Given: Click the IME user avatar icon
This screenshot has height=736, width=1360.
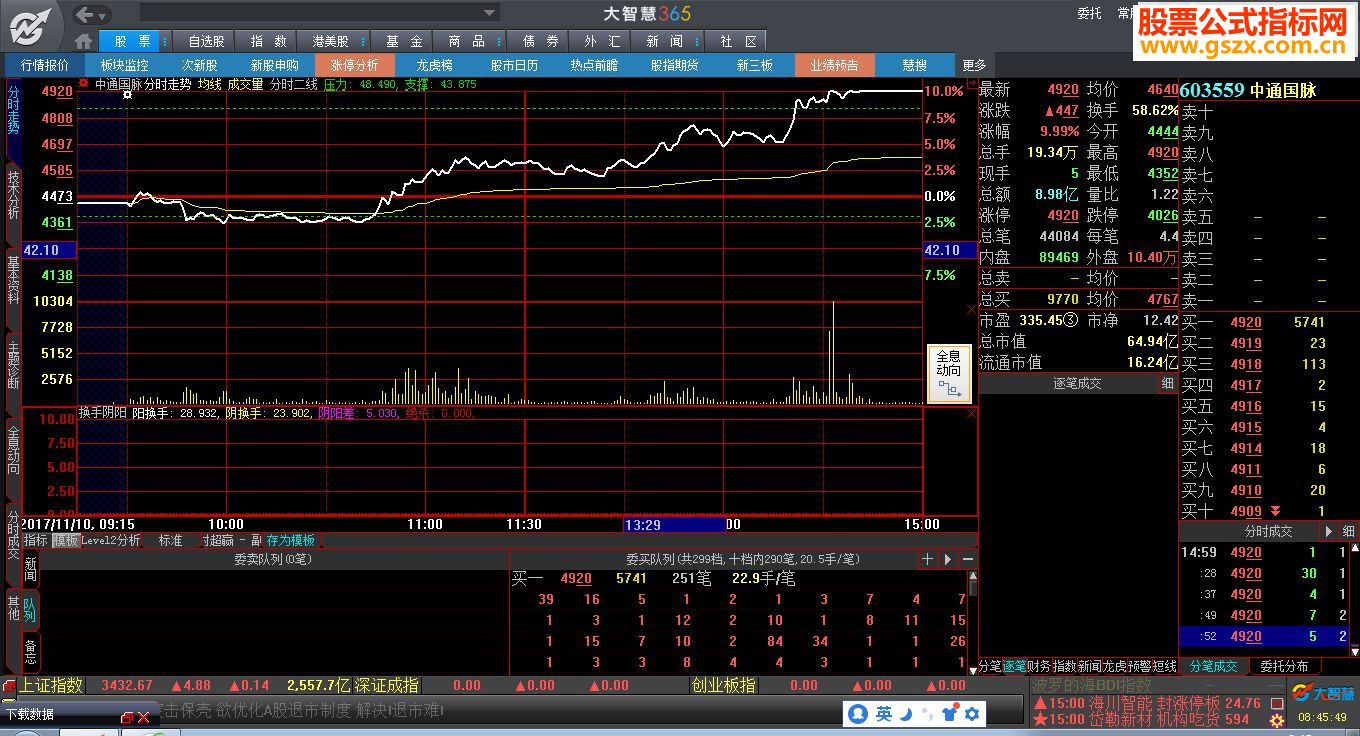Looking at the screenshot, I should (858, 713).
